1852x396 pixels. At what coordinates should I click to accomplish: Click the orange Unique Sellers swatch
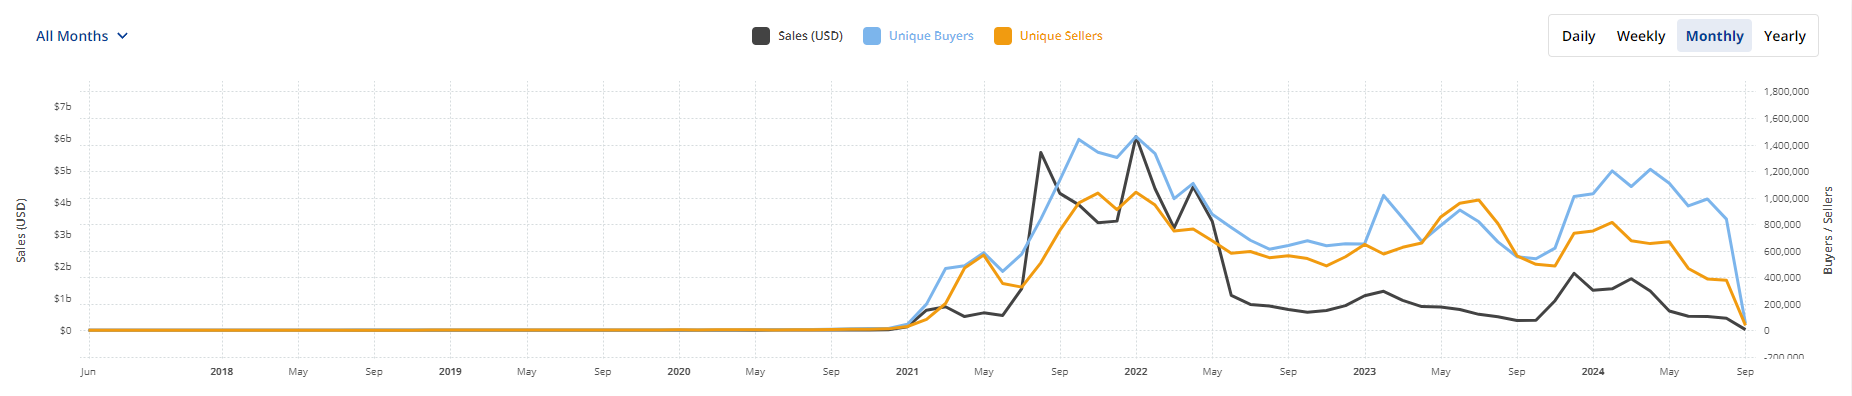[1003, 36]
